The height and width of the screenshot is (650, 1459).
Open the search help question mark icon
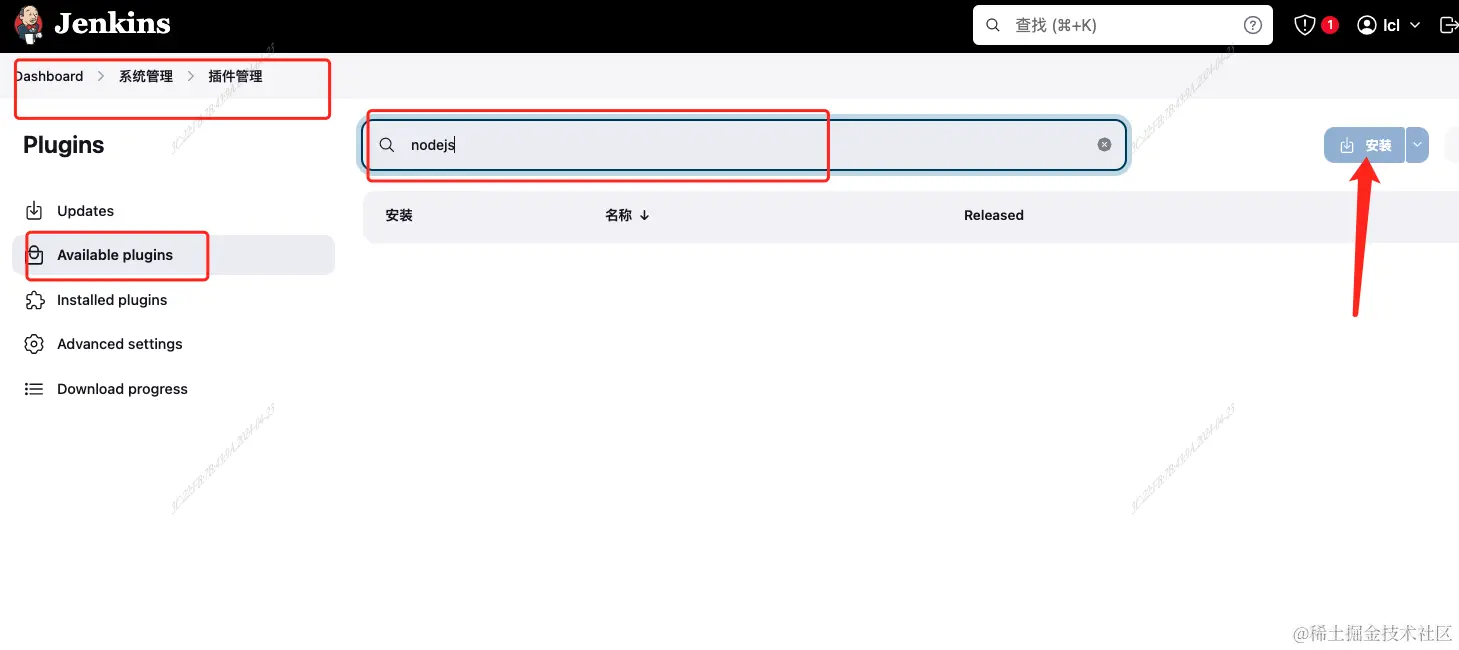(1252, 25)
